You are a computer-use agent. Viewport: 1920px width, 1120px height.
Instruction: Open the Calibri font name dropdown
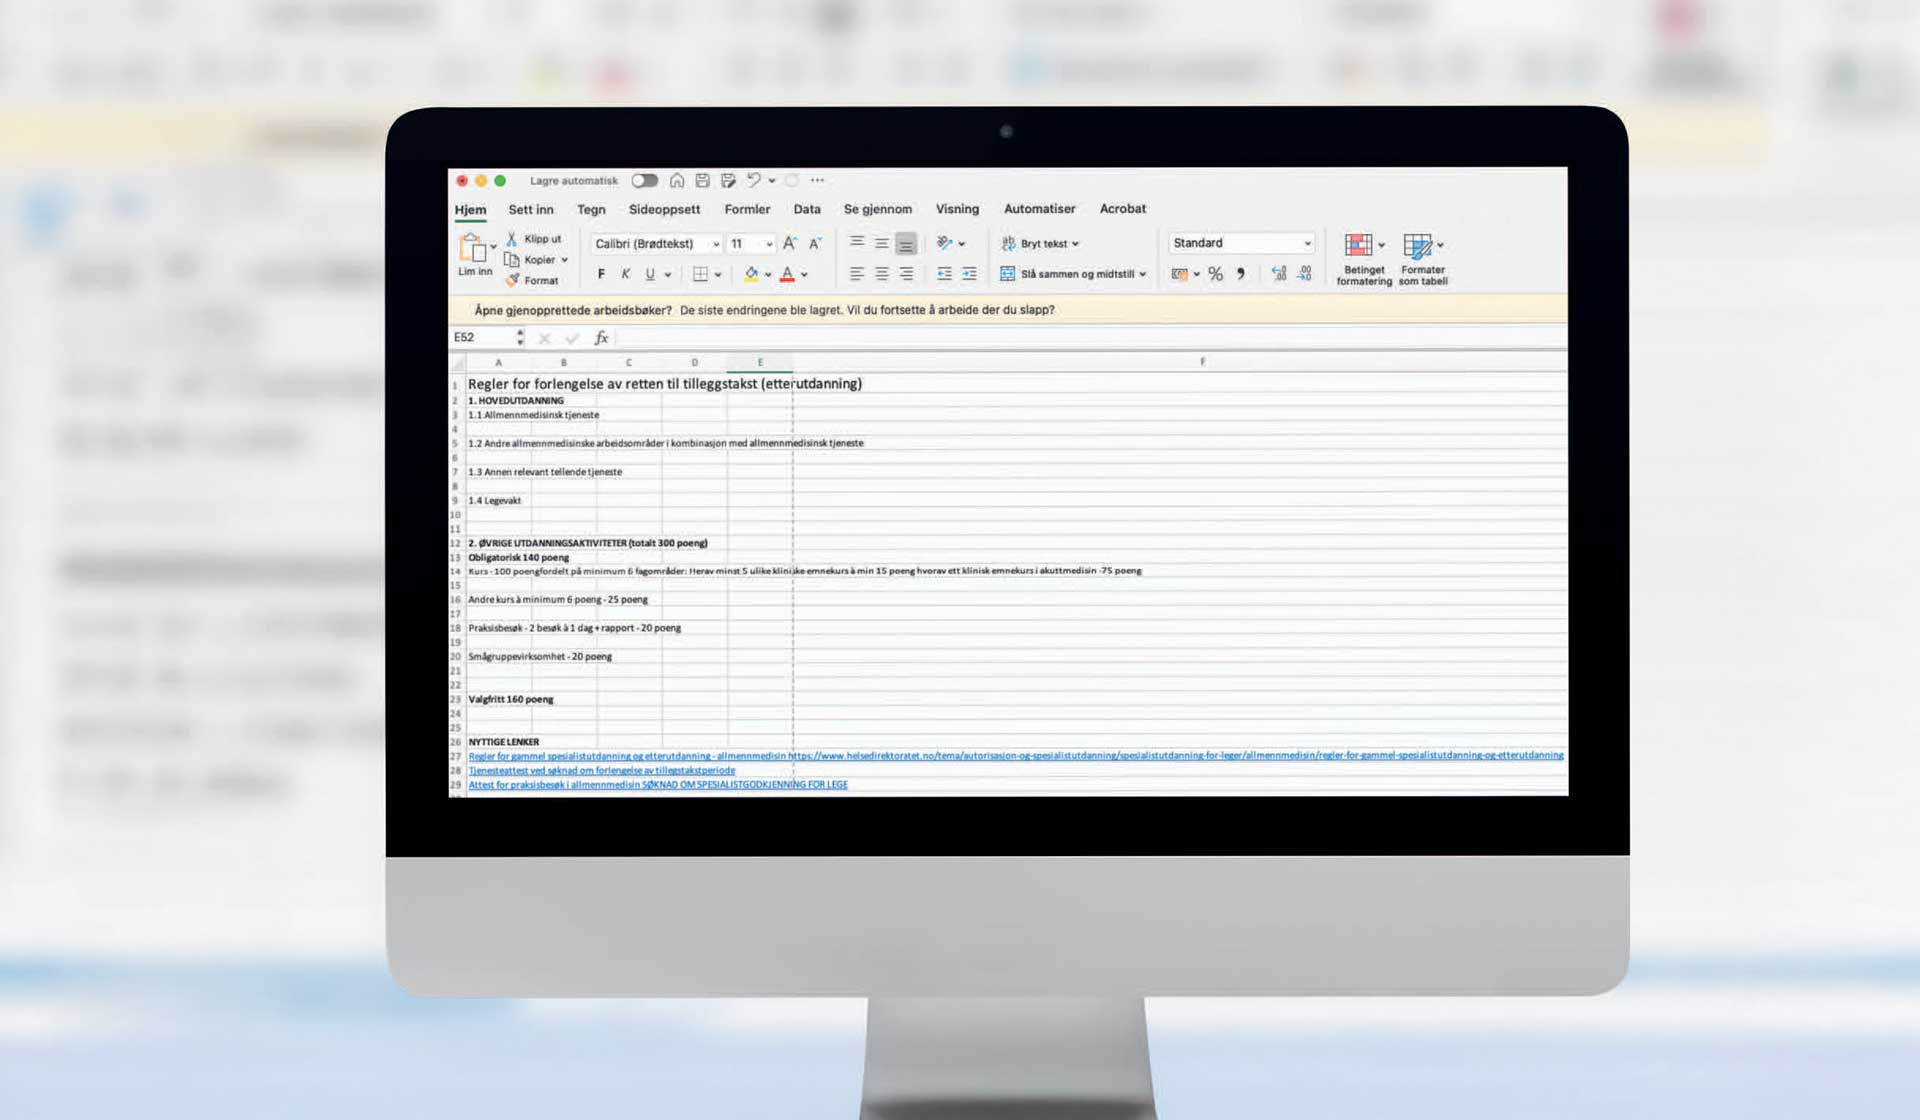(x=716, y=244)
